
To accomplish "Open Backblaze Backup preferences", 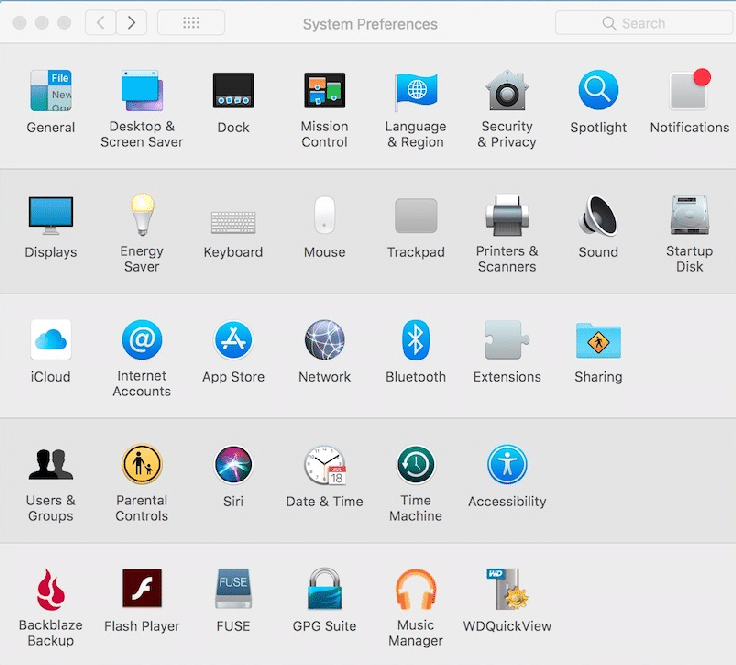I will click(x=50, y=590).
